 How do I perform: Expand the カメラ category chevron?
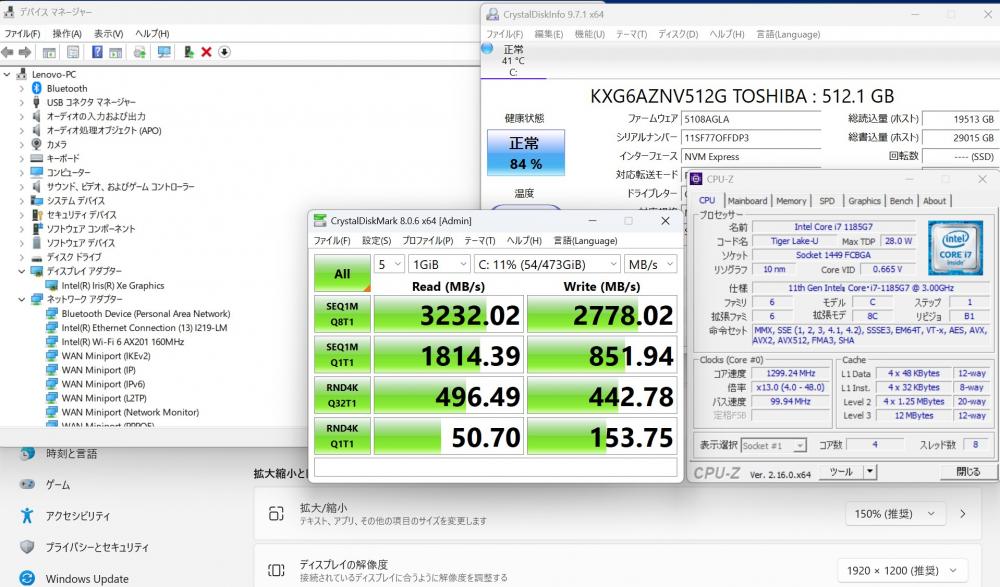[22, 144]
